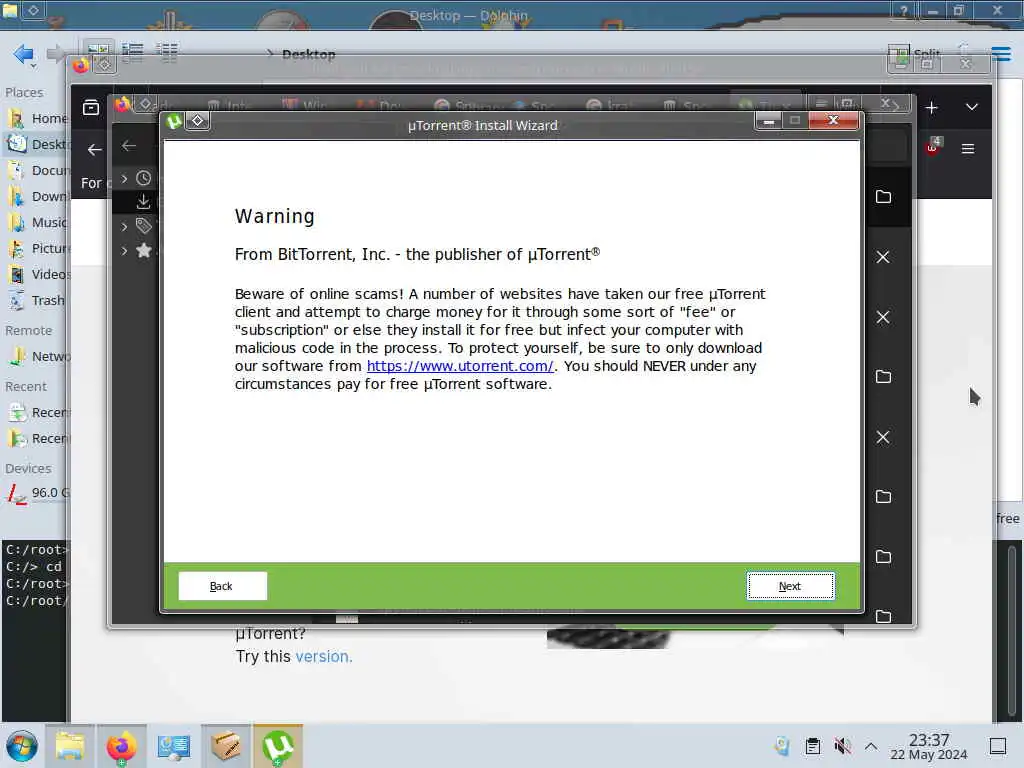Select Desktop in Dolphin Places

pos(36,144)
